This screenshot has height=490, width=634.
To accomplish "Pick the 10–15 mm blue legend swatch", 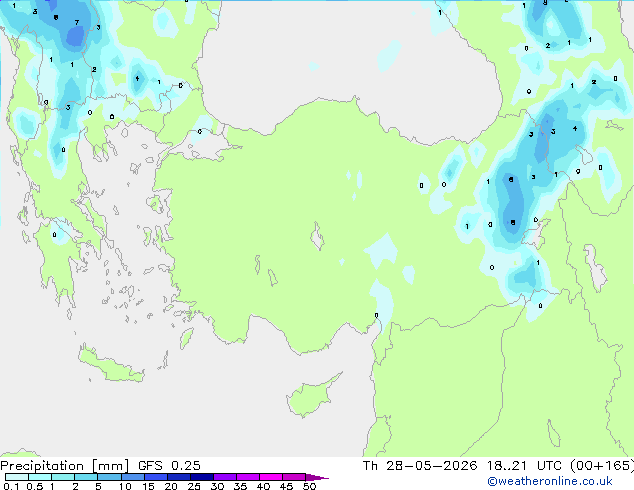I will pyautogui.click(x=133, y=477).
